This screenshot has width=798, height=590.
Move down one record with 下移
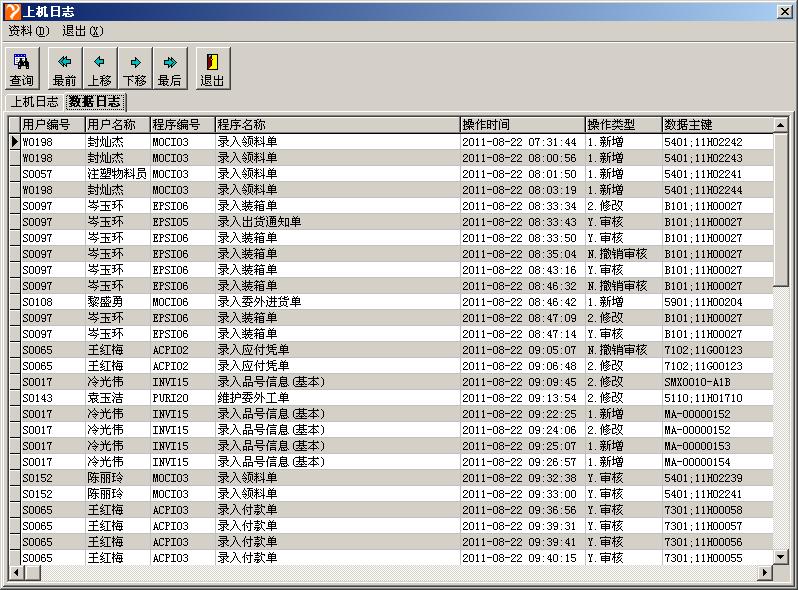click(x=135, y=69)
